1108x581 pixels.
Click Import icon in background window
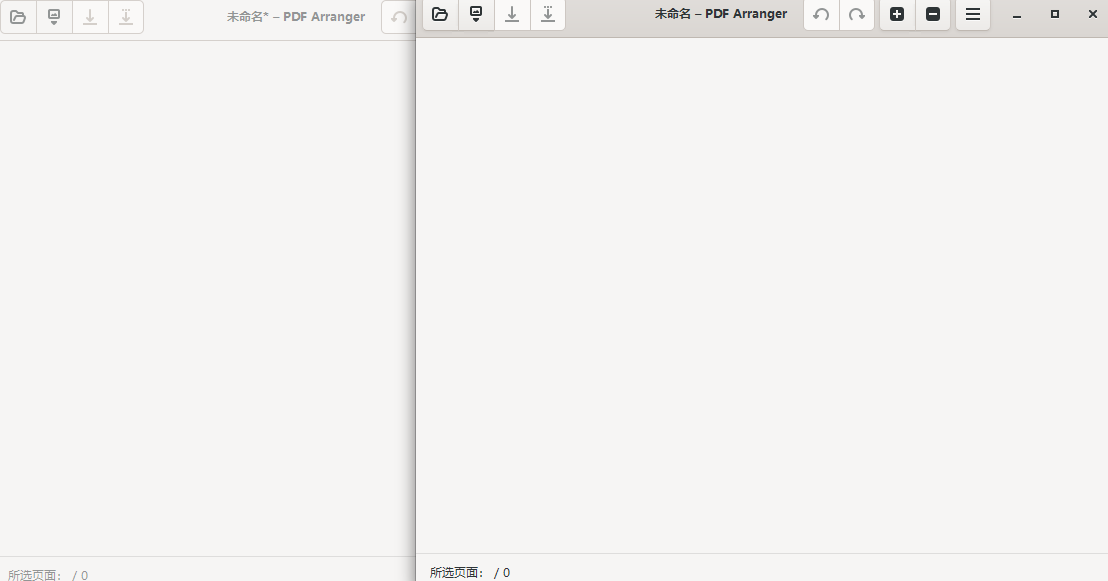point(54,17)
